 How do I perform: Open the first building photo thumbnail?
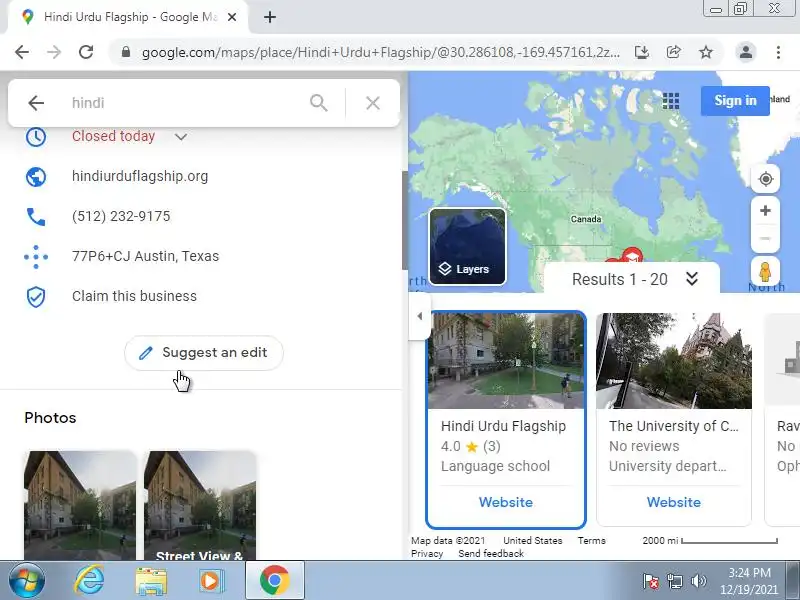click(x=80, y=505)
